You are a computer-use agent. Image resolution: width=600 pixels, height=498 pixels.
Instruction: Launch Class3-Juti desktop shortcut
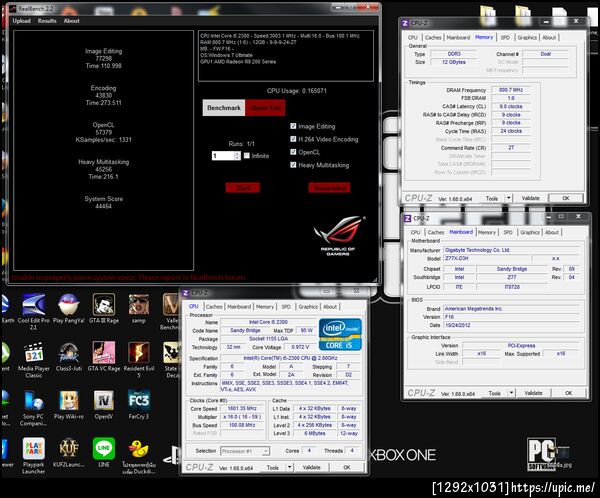pyautogui.click(x=69, y=357)
